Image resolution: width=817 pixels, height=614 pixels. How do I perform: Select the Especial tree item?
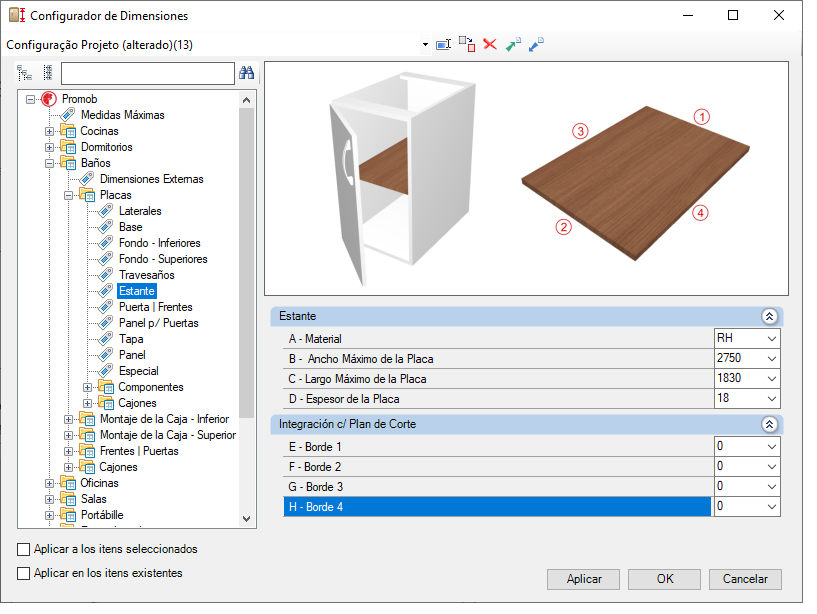139,371
